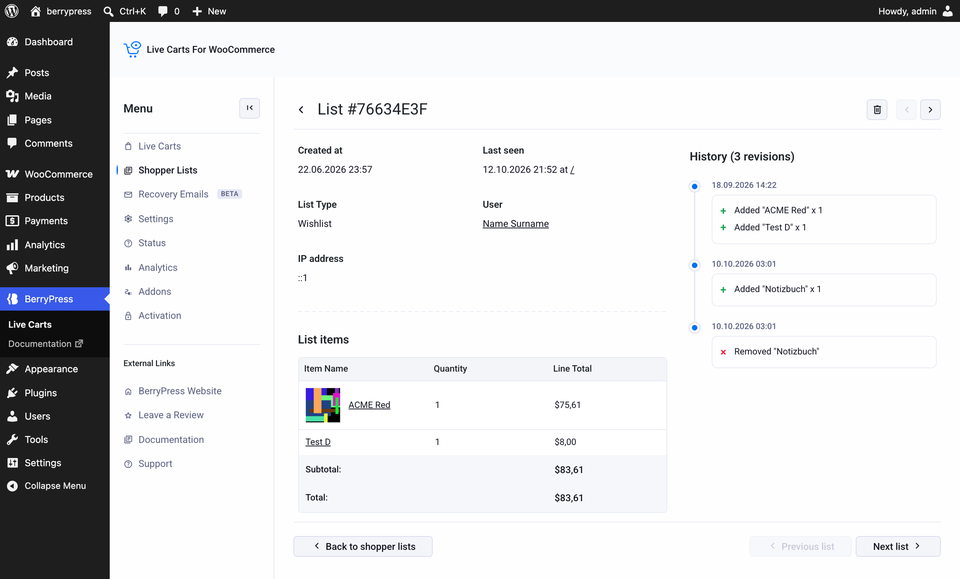
Task: Click disabled previous arrow at top
Action: [906, 110]
